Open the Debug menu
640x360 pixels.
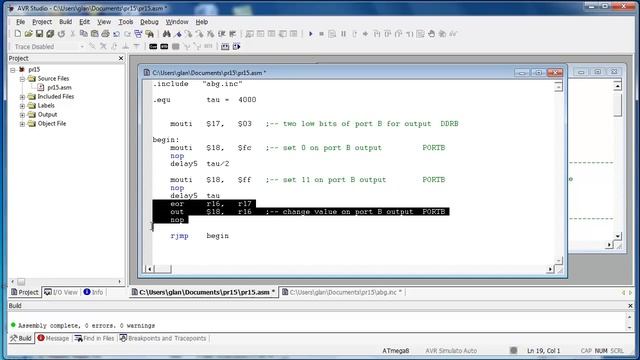(x=149, y=22)
